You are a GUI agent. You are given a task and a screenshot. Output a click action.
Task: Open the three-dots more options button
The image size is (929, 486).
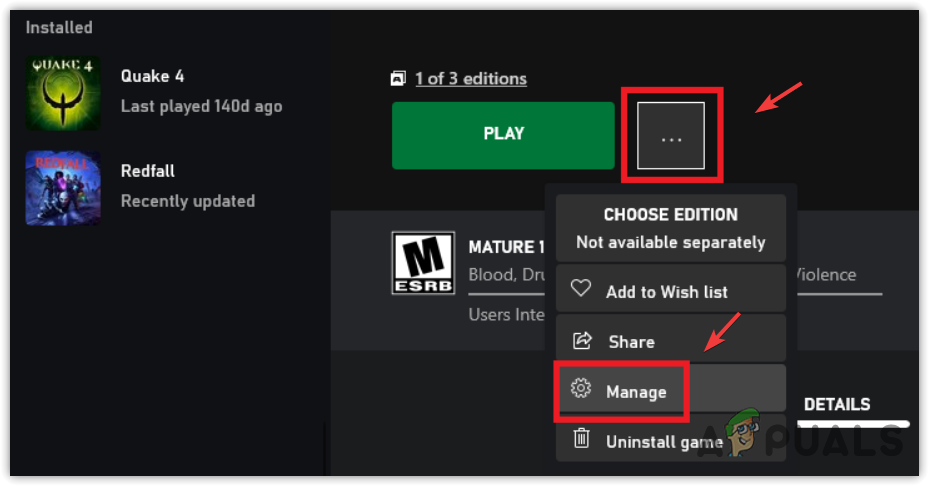[671, 136]
